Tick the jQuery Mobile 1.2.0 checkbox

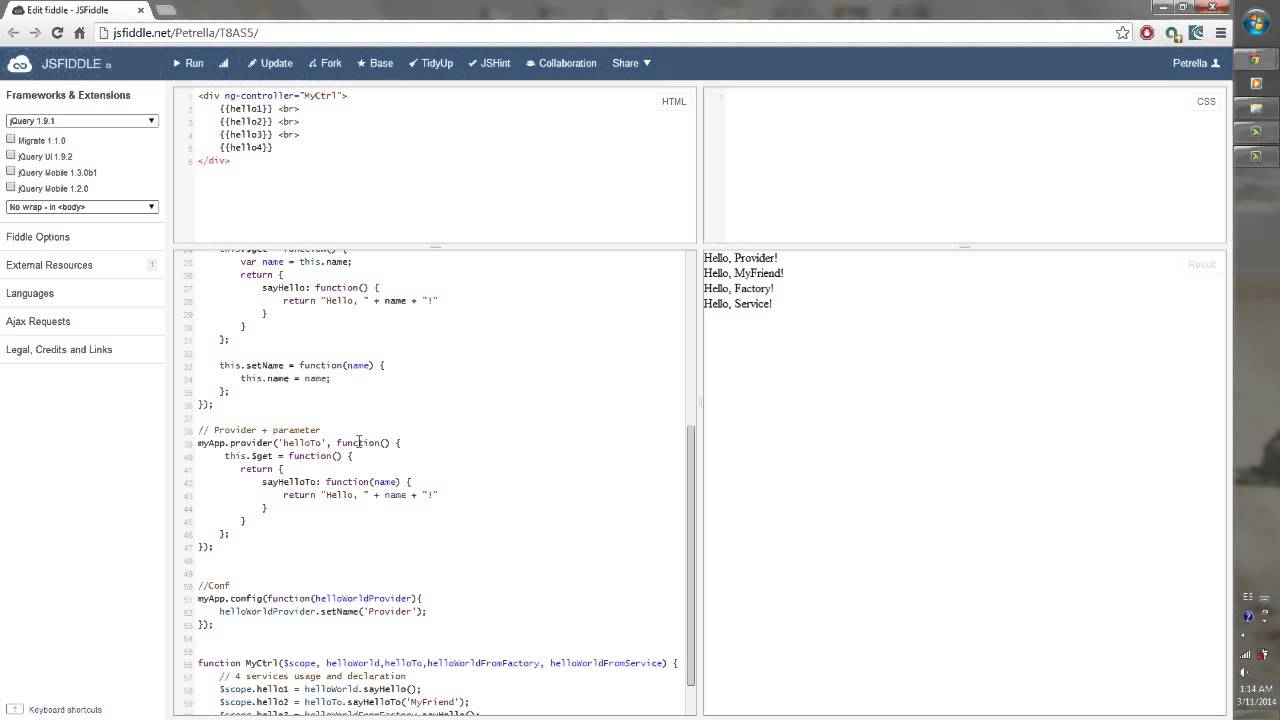point(11,188)
